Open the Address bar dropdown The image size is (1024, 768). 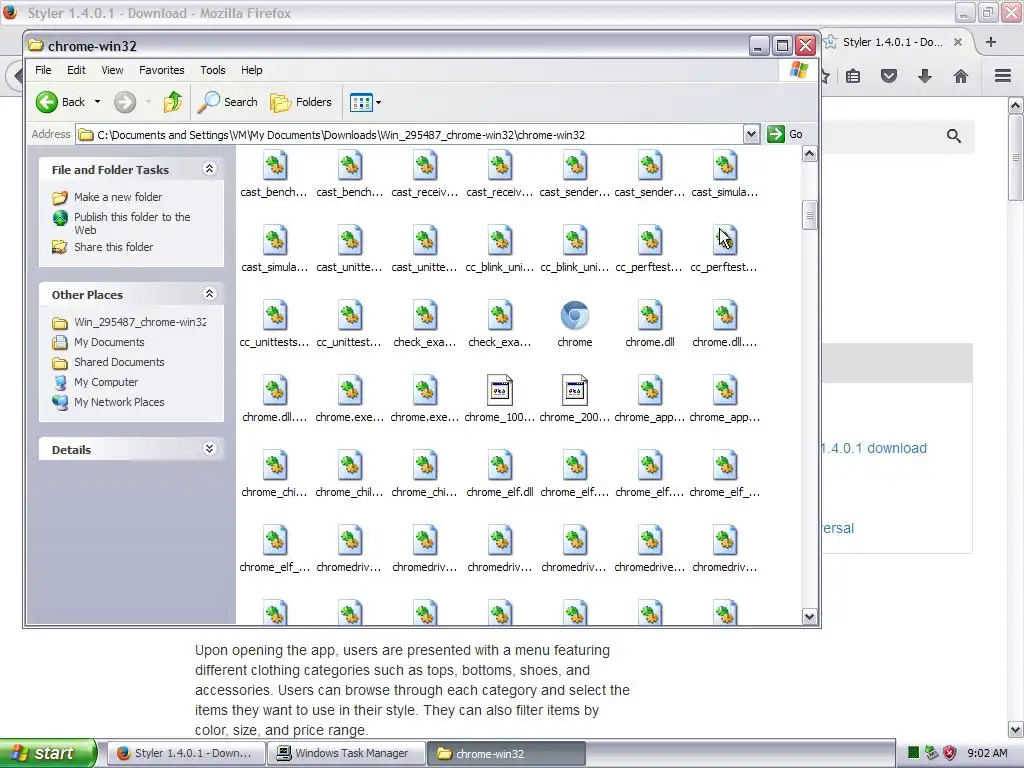coord(751,134)
